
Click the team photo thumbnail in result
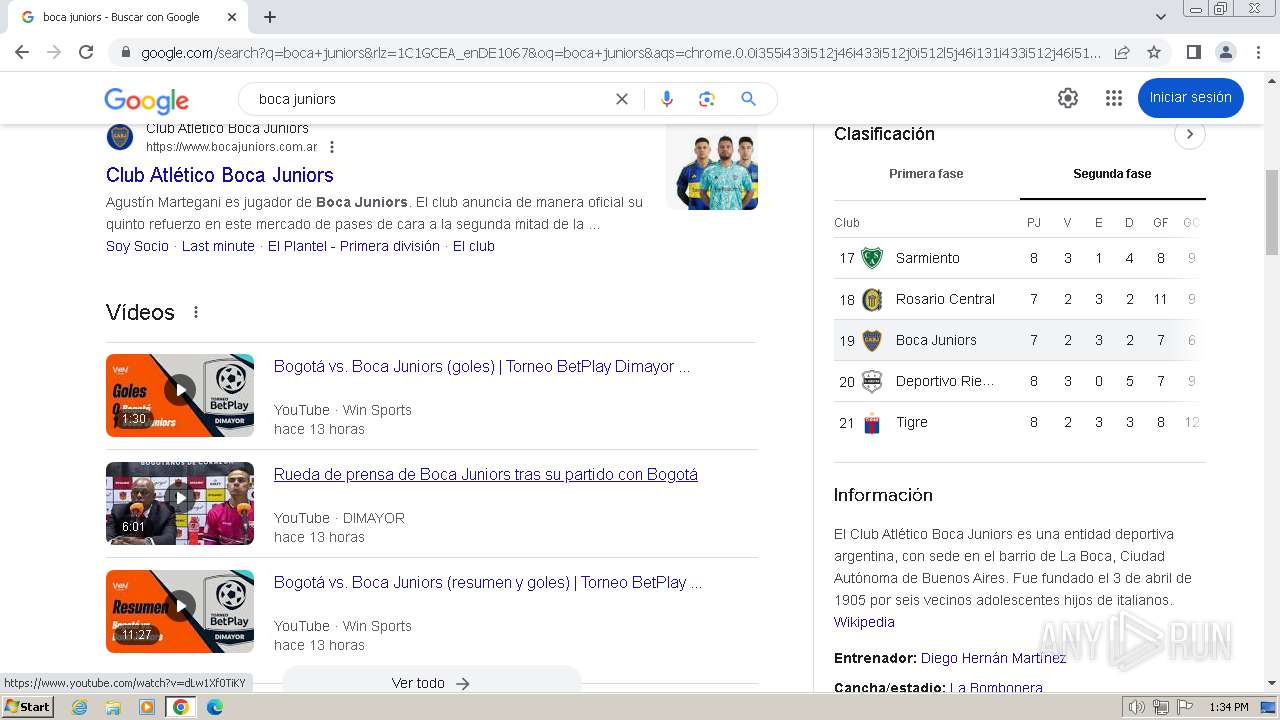click(712, 167)
